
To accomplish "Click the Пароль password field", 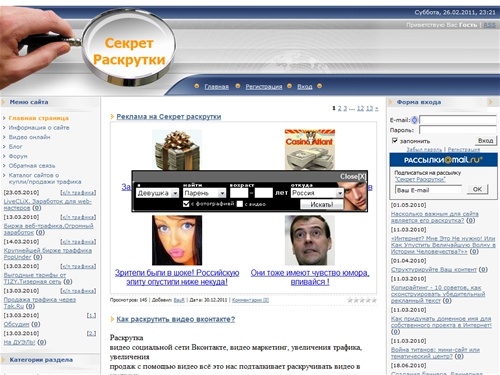I will 458,130.
